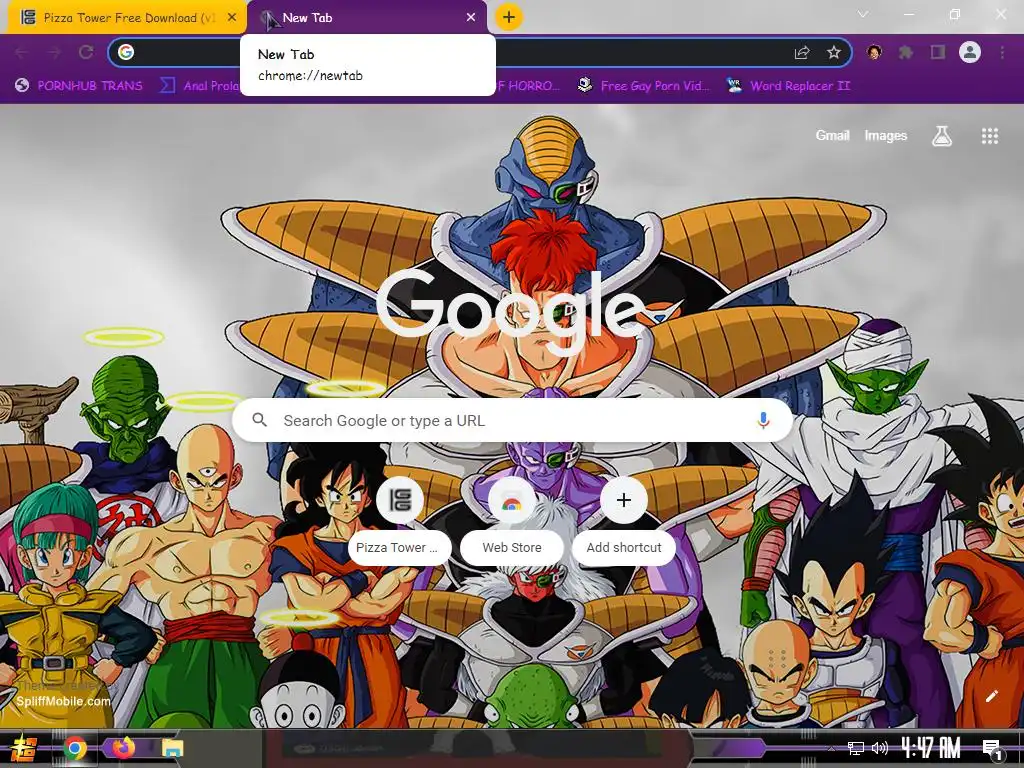Open the volume control in system tray
Image resolution: width=1024 pixels, height=768 pixels.
(x=880, y=748)
